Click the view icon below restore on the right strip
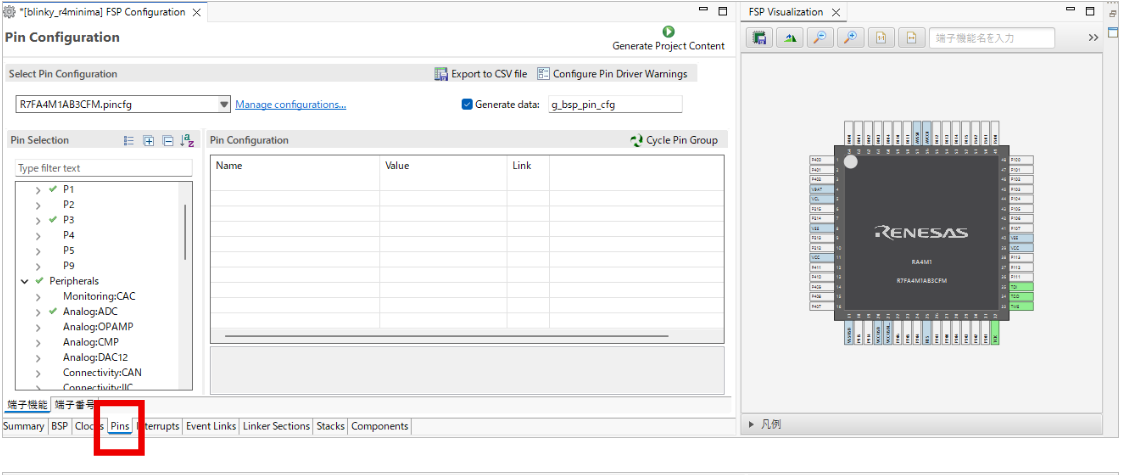This screenshot has width=1123, height=475. 1114,32
